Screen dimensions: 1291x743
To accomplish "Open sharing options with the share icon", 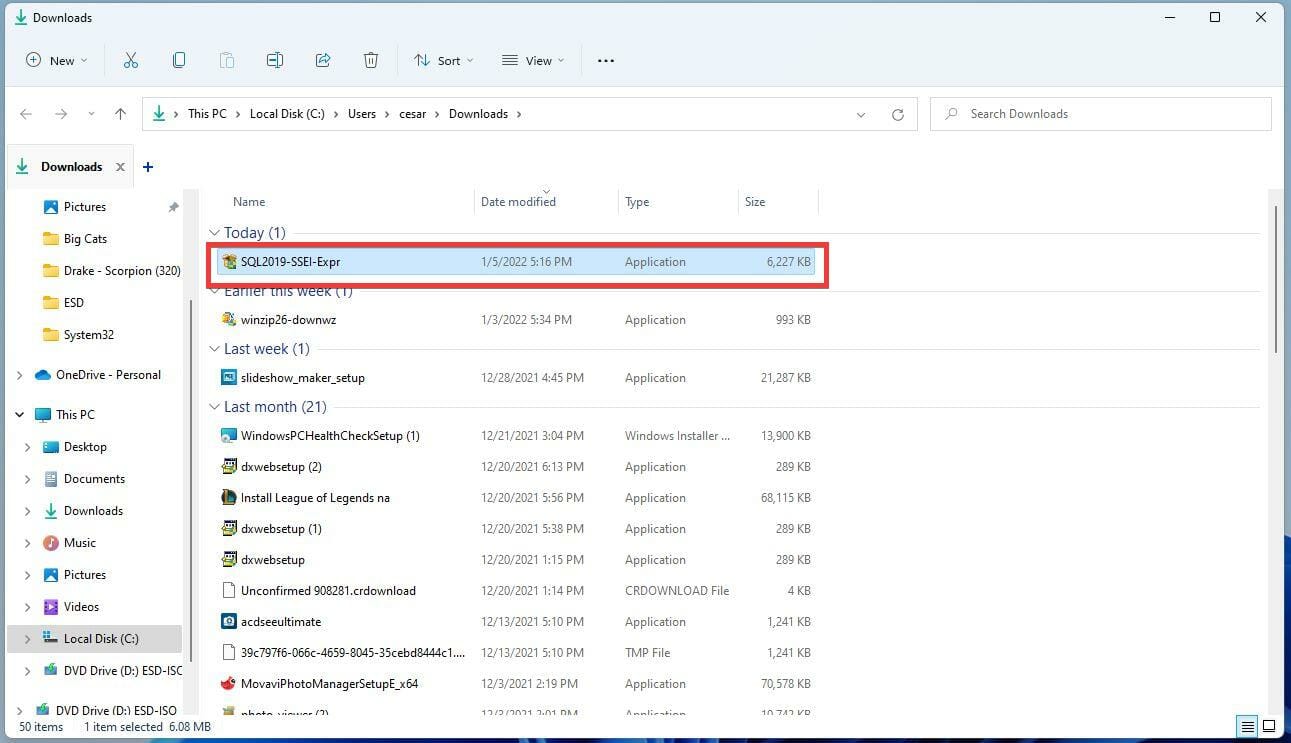I will click(323, 60).
